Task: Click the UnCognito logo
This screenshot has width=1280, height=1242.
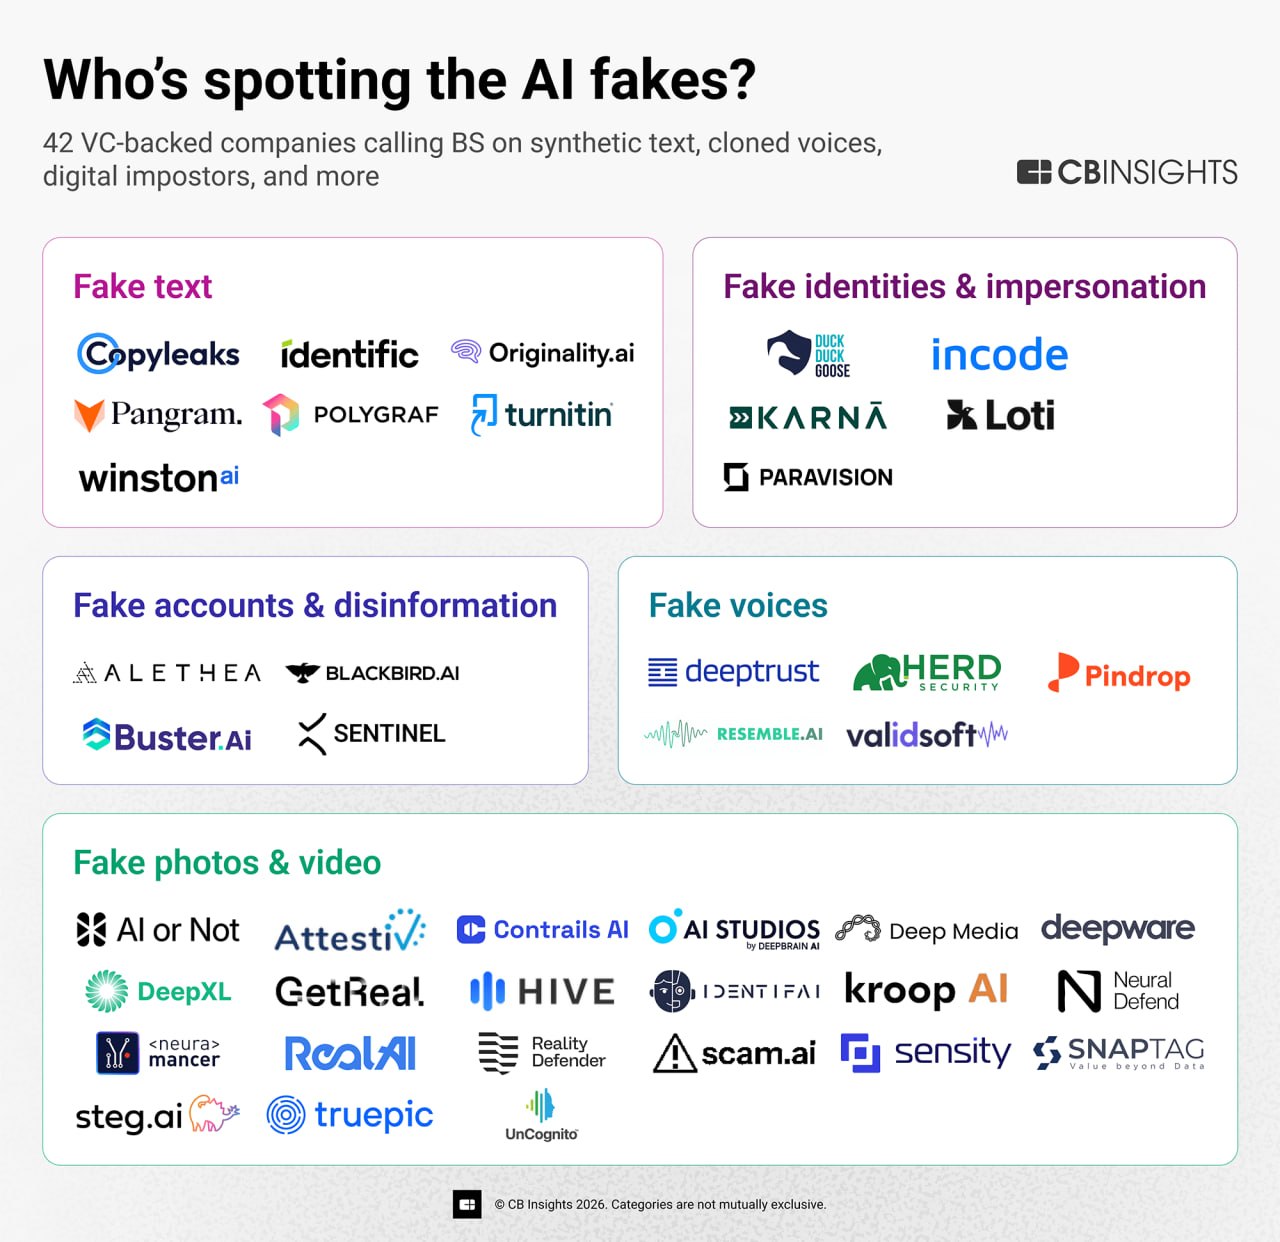Action: click(541, 1115)
